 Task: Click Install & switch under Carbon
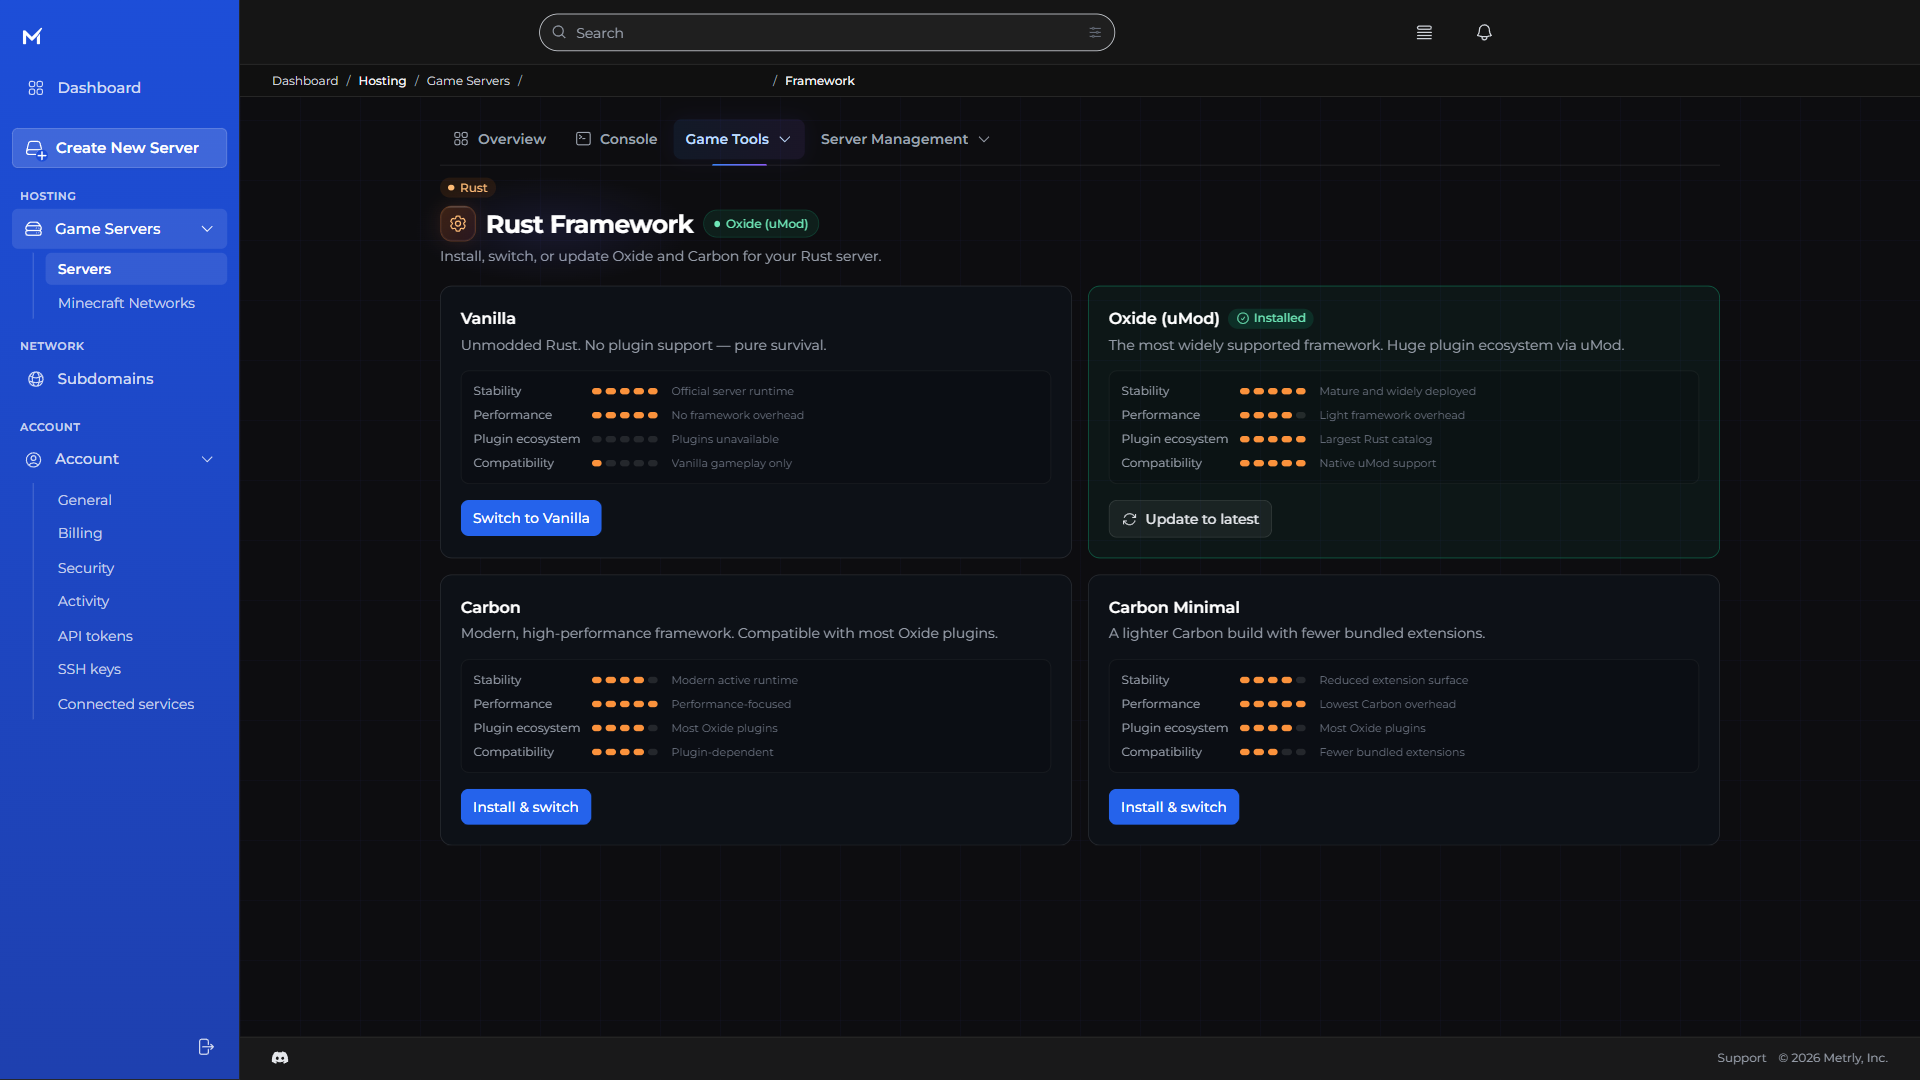(x=526, y=807)
